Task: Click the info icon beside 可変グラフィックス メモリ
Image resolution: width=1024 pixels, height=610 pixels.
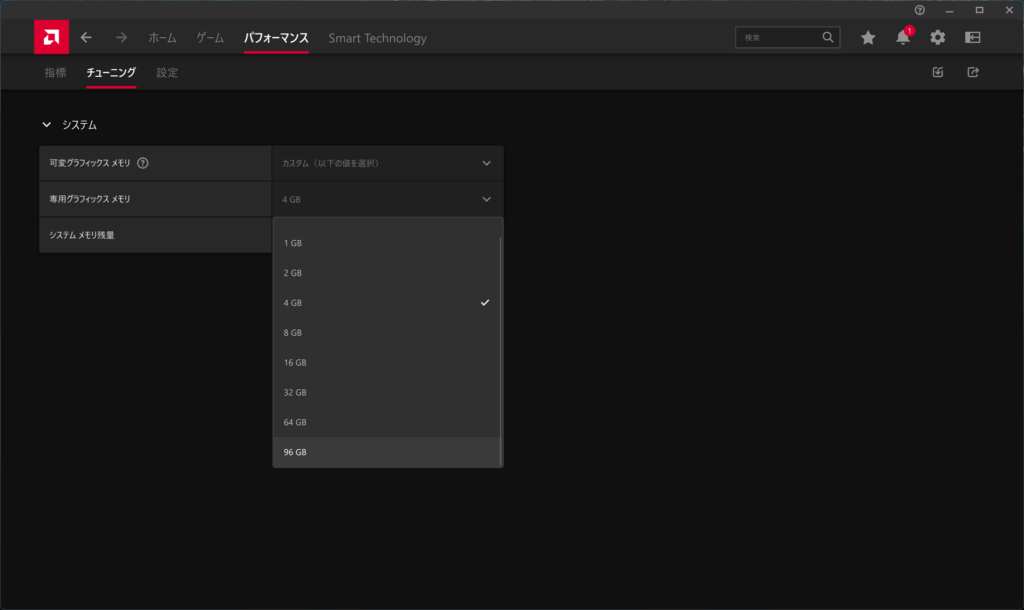Action: click(x=143, y=163)
